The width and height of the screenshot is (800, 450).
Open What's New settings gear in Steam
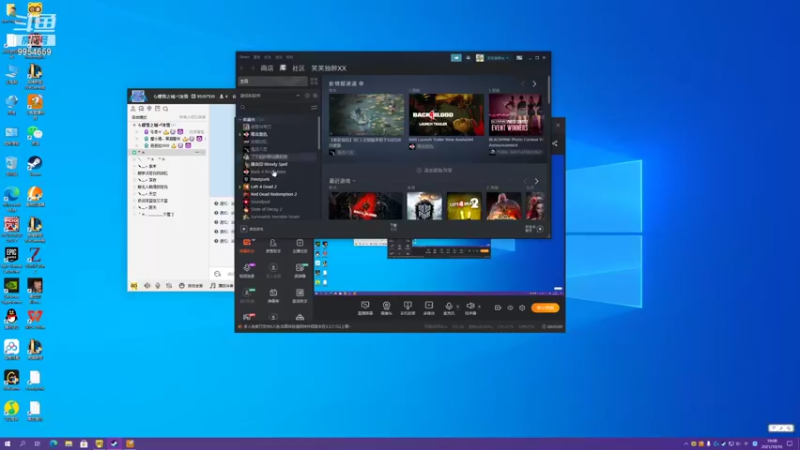click(361, 83)
